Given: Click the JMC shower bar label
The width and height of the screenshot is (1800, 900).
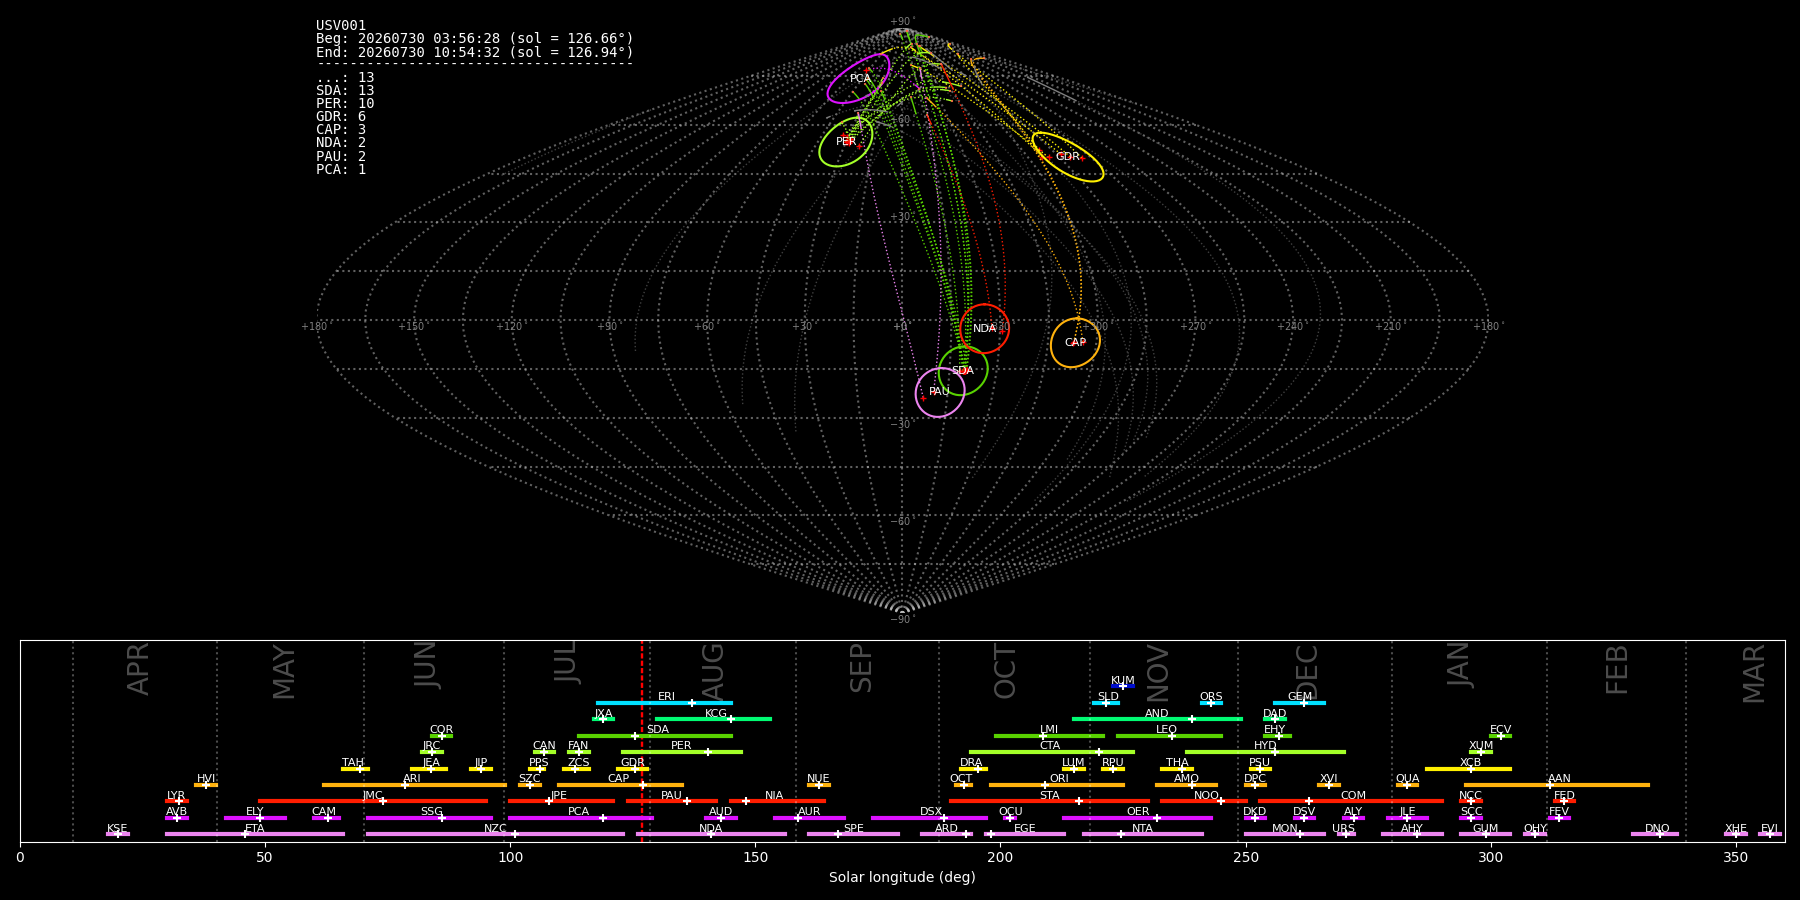Looking at the screenshot, I should (372, 796).
